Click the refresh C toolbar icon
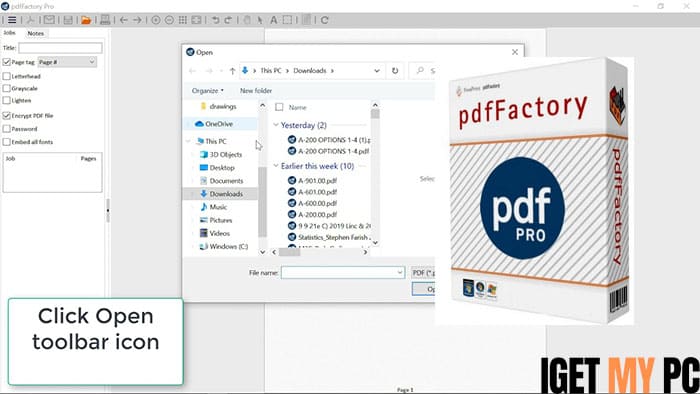Screen dimensions: 700x394 325,20
